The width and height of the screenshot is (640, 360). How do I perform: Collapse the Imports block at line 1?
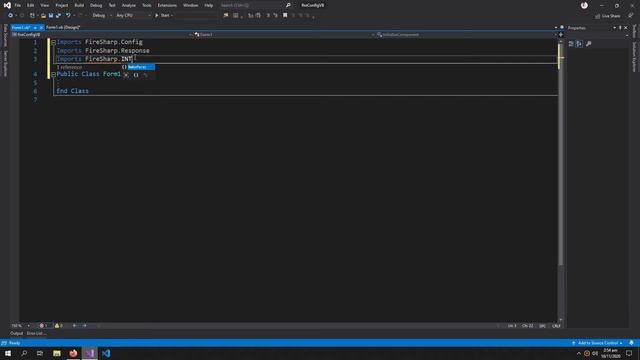(x=53, y=42)
